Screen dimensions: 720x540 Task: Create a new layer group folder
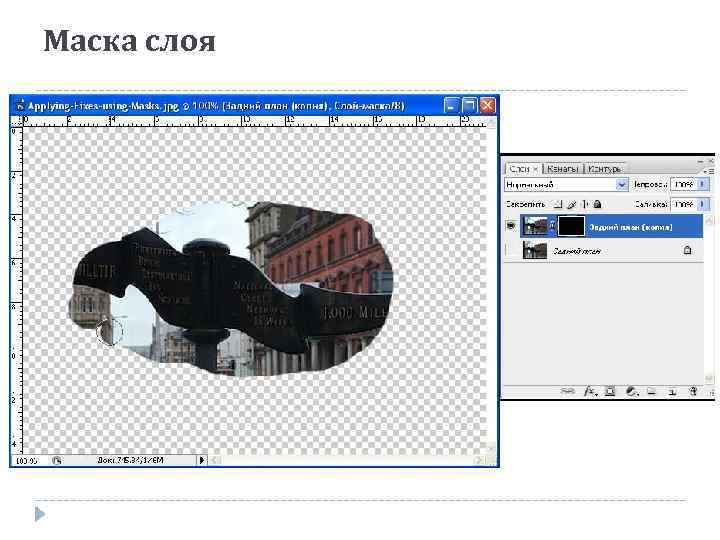coord(652,391)
